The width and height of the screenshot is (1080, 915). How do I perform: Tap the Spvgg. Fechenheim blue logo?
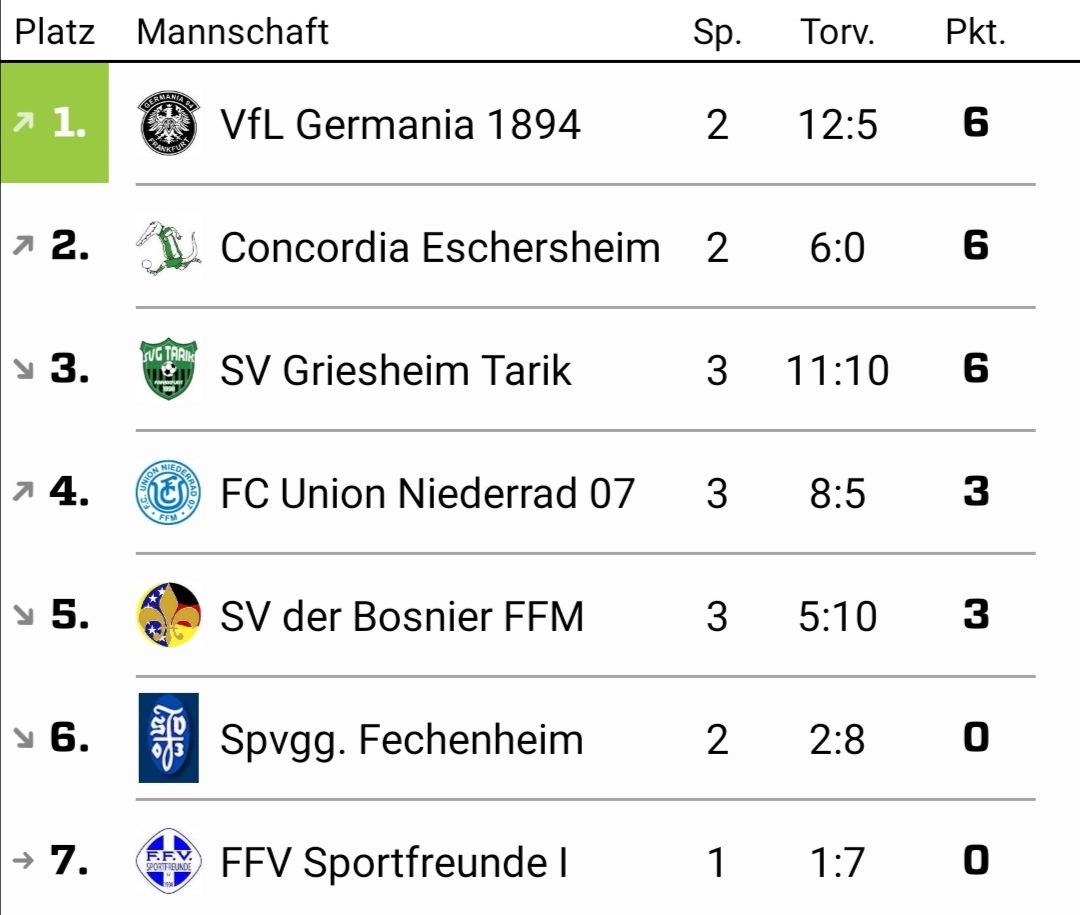(x=169, y=738)
